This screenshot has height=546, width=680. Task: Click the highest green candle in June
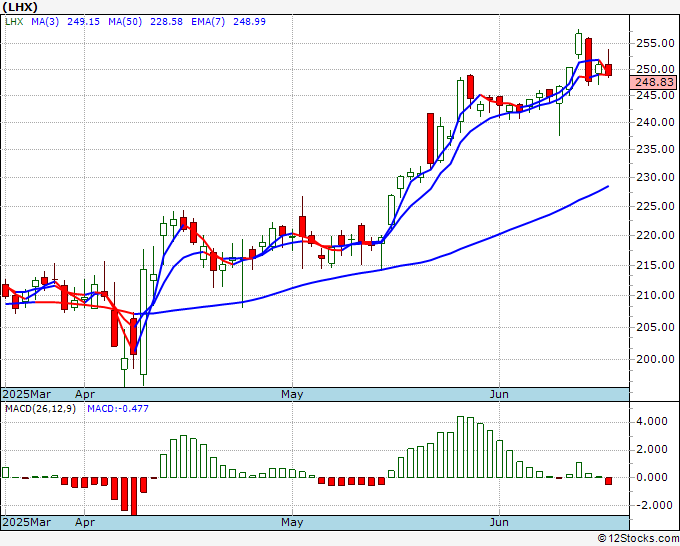(579, 43)
